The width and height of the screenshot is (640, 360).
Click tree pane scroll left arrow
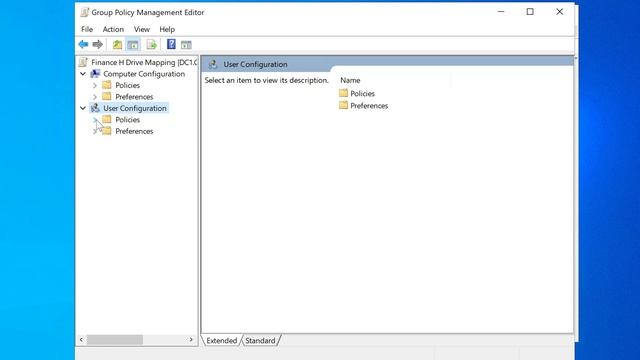click(81, 340)
